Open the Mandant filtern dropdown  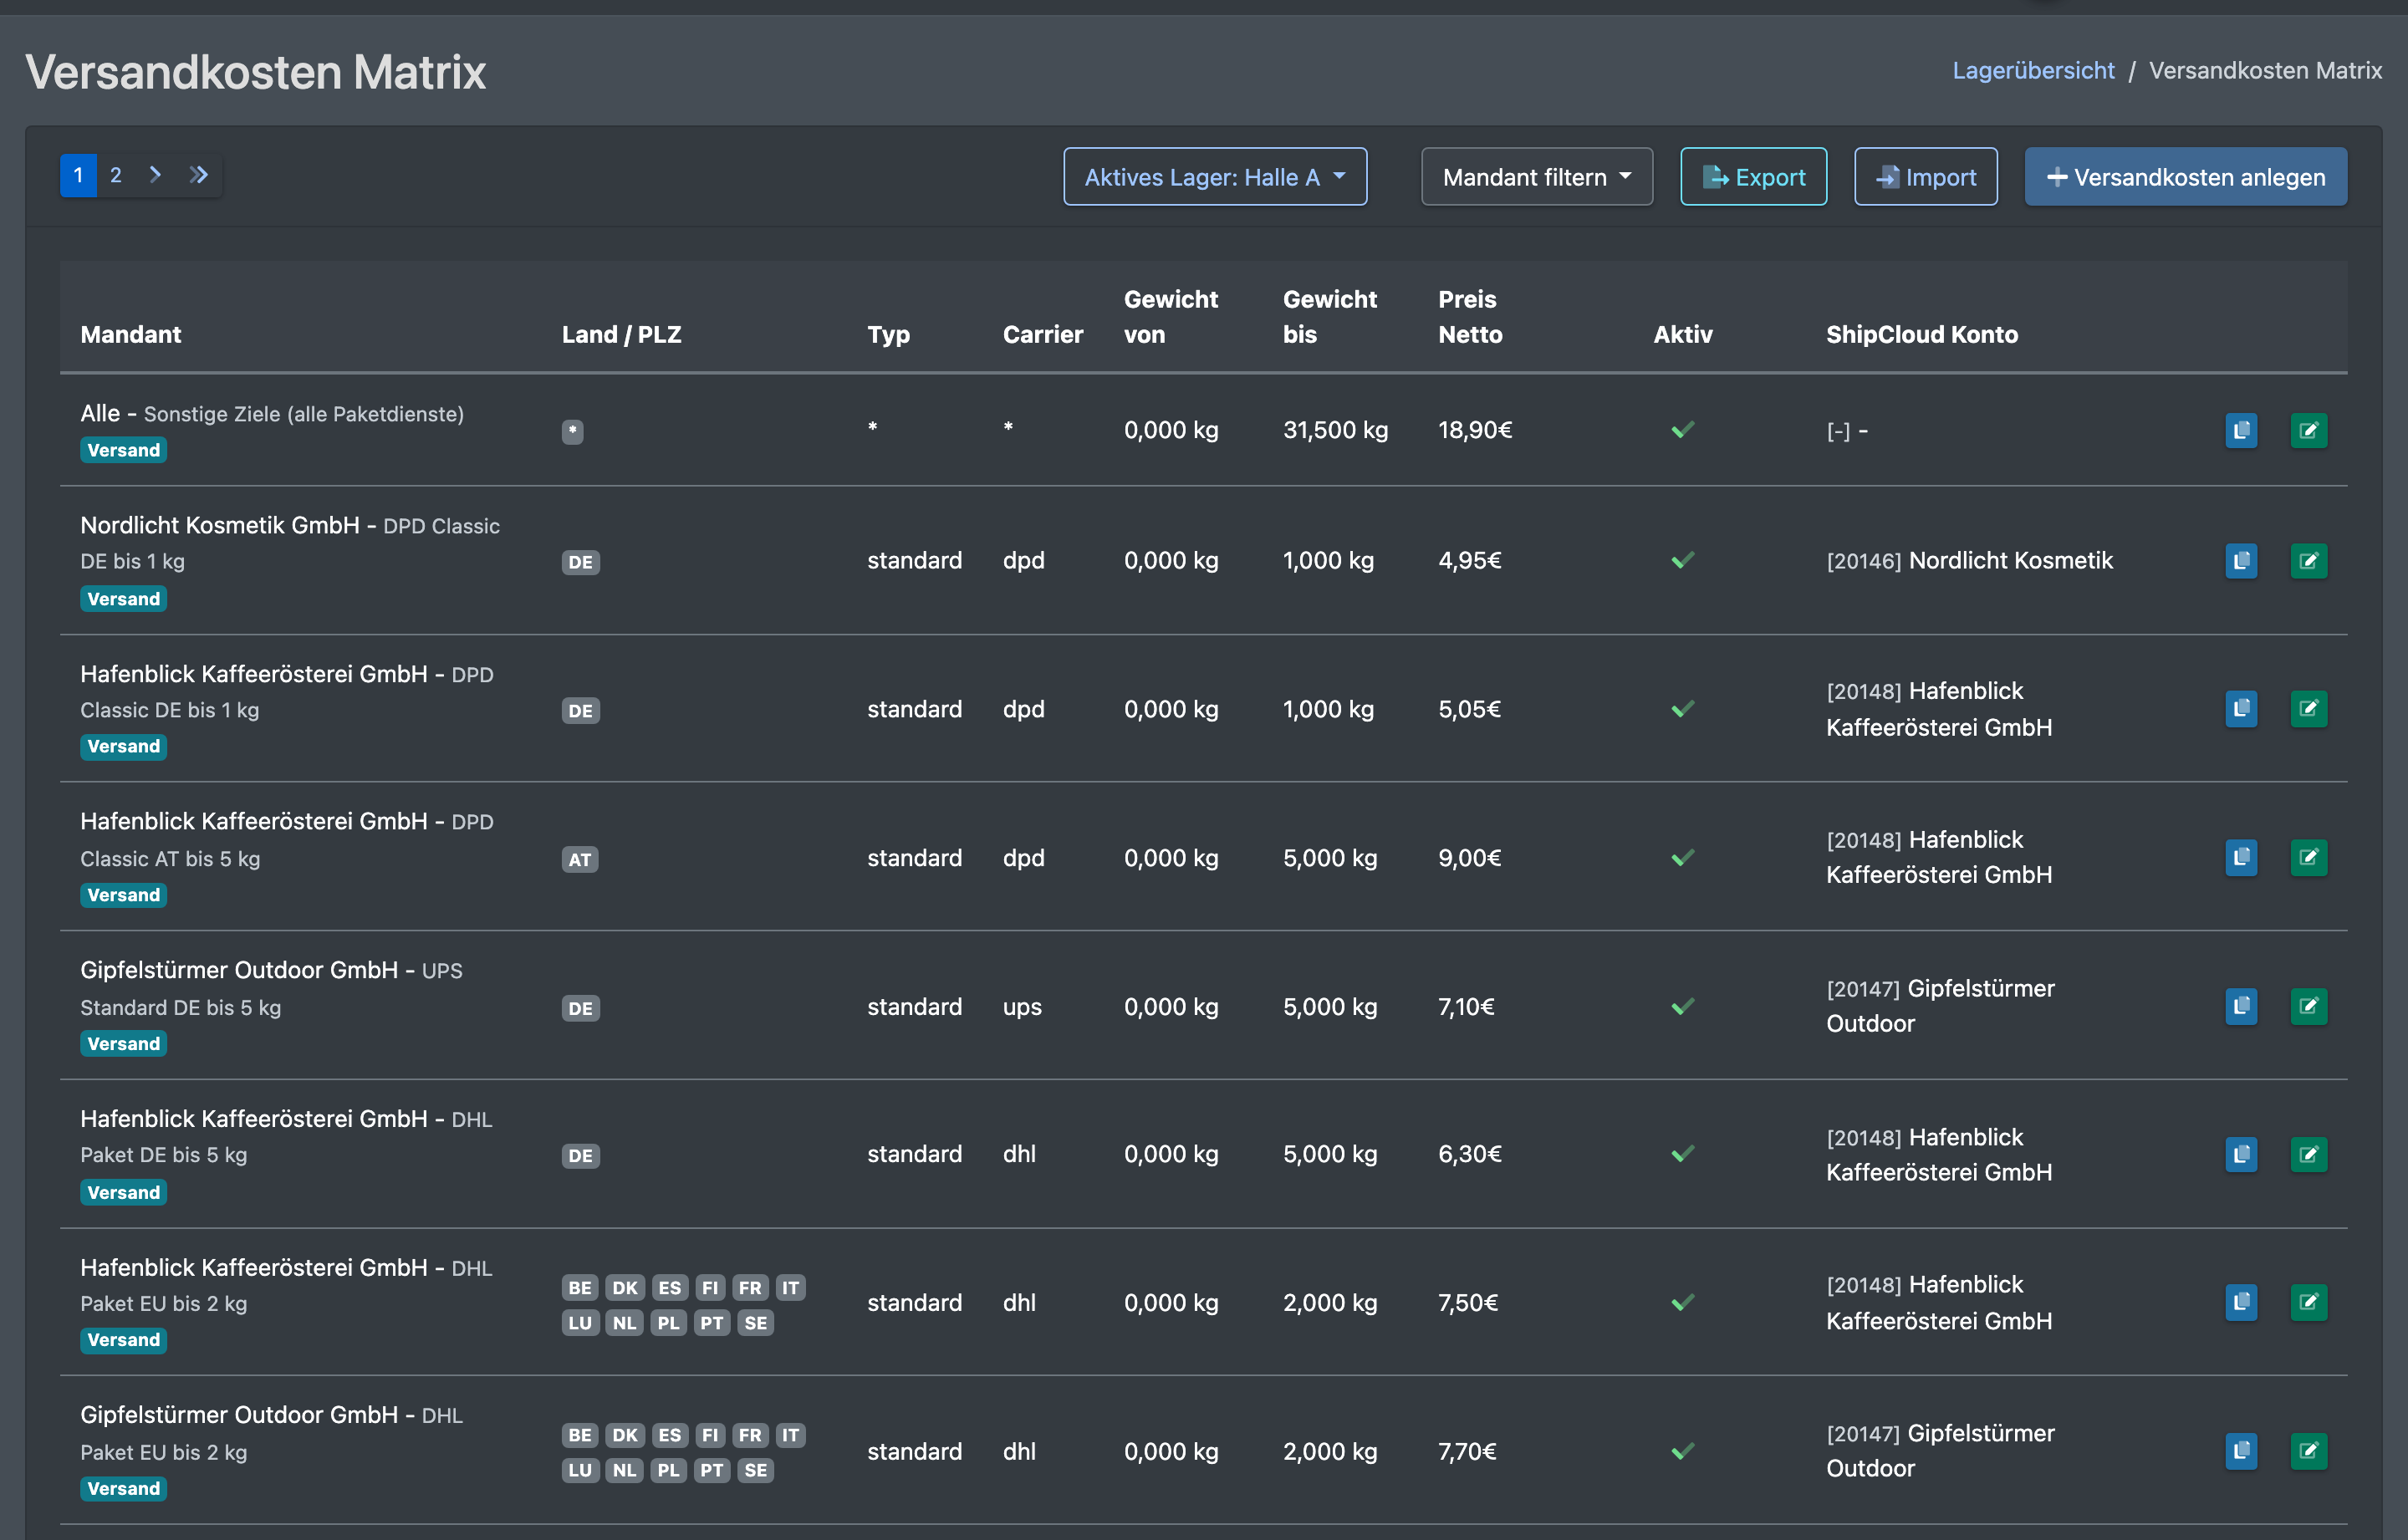point(1537,177)
